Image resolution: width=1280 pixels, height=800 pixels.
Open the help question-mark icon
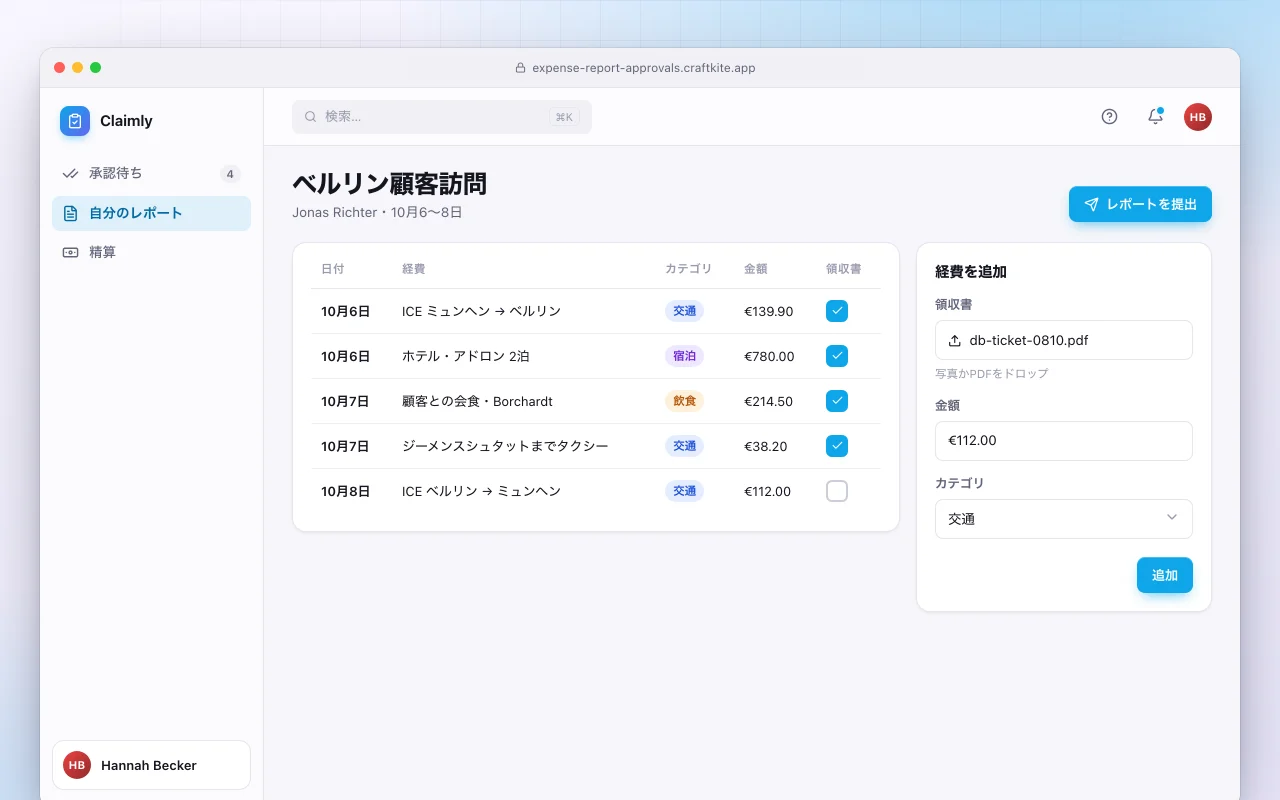1109,116
